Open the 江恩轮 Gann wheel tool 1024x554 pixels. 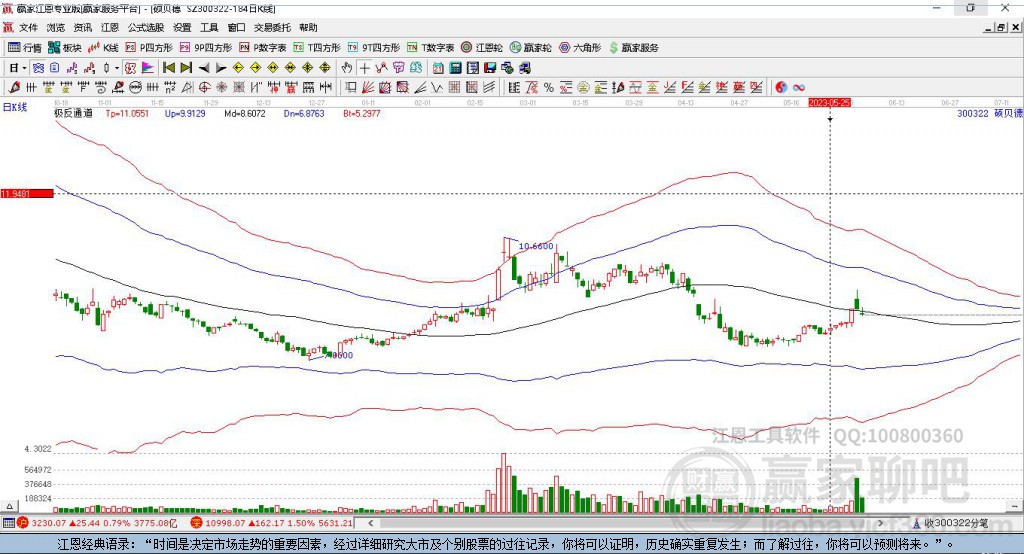pos(482,48)
